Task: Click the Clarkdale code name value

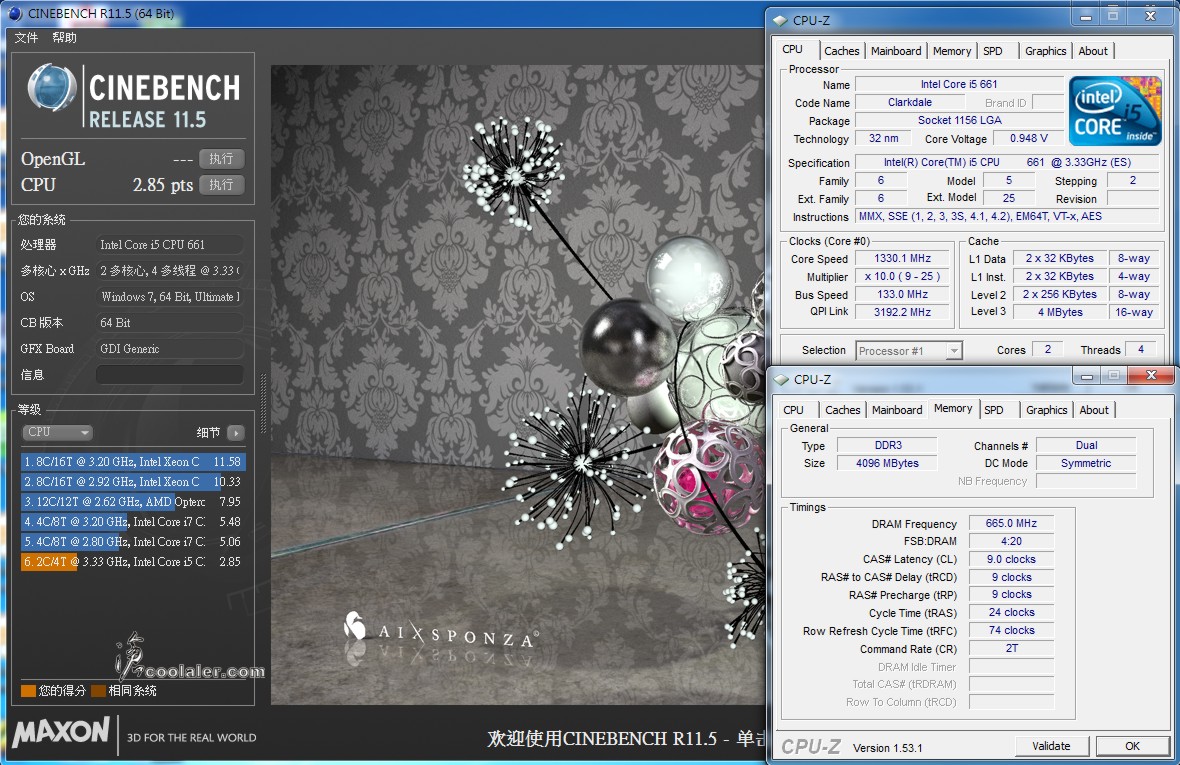Action: coord(909,102)
